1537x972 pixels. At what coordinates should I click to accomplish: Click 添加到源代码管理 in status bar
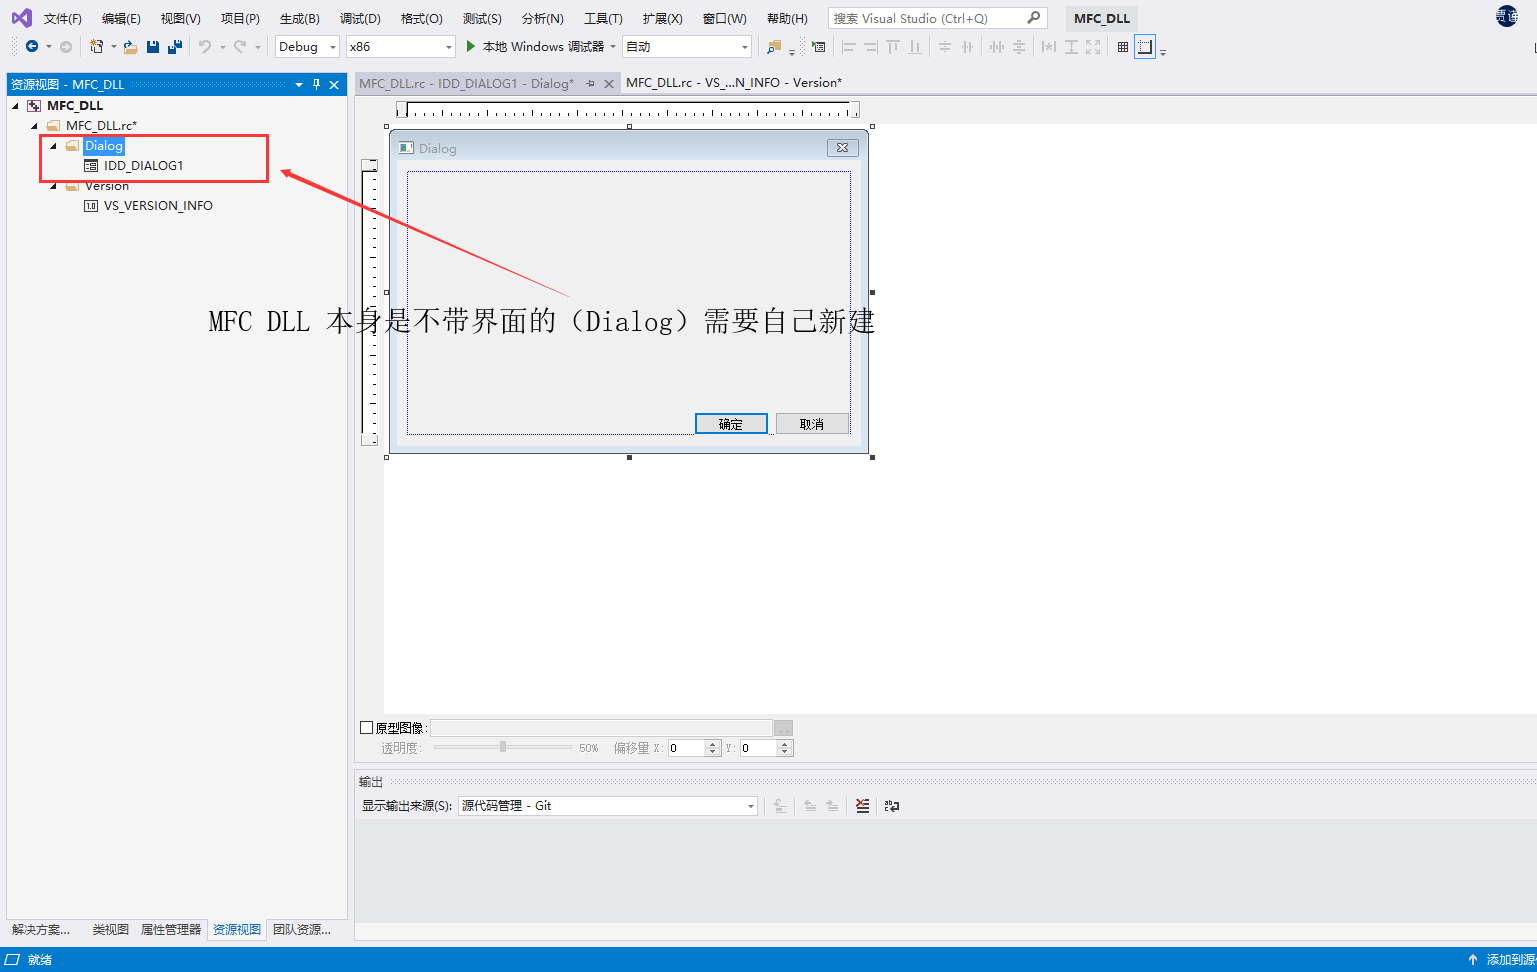point(1501,960)
